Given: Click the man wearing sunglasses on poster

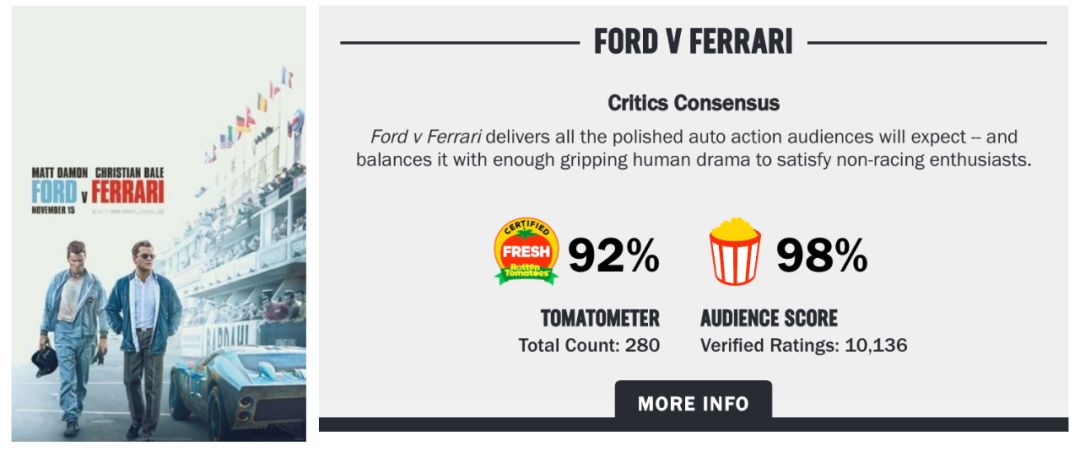Looking at the screenshot, I should tap(145, 330).
